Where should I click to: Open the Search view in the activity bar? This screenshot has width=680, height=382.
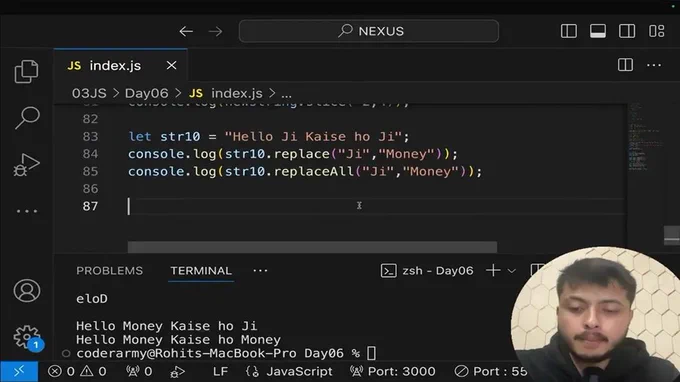click(27, 117)
